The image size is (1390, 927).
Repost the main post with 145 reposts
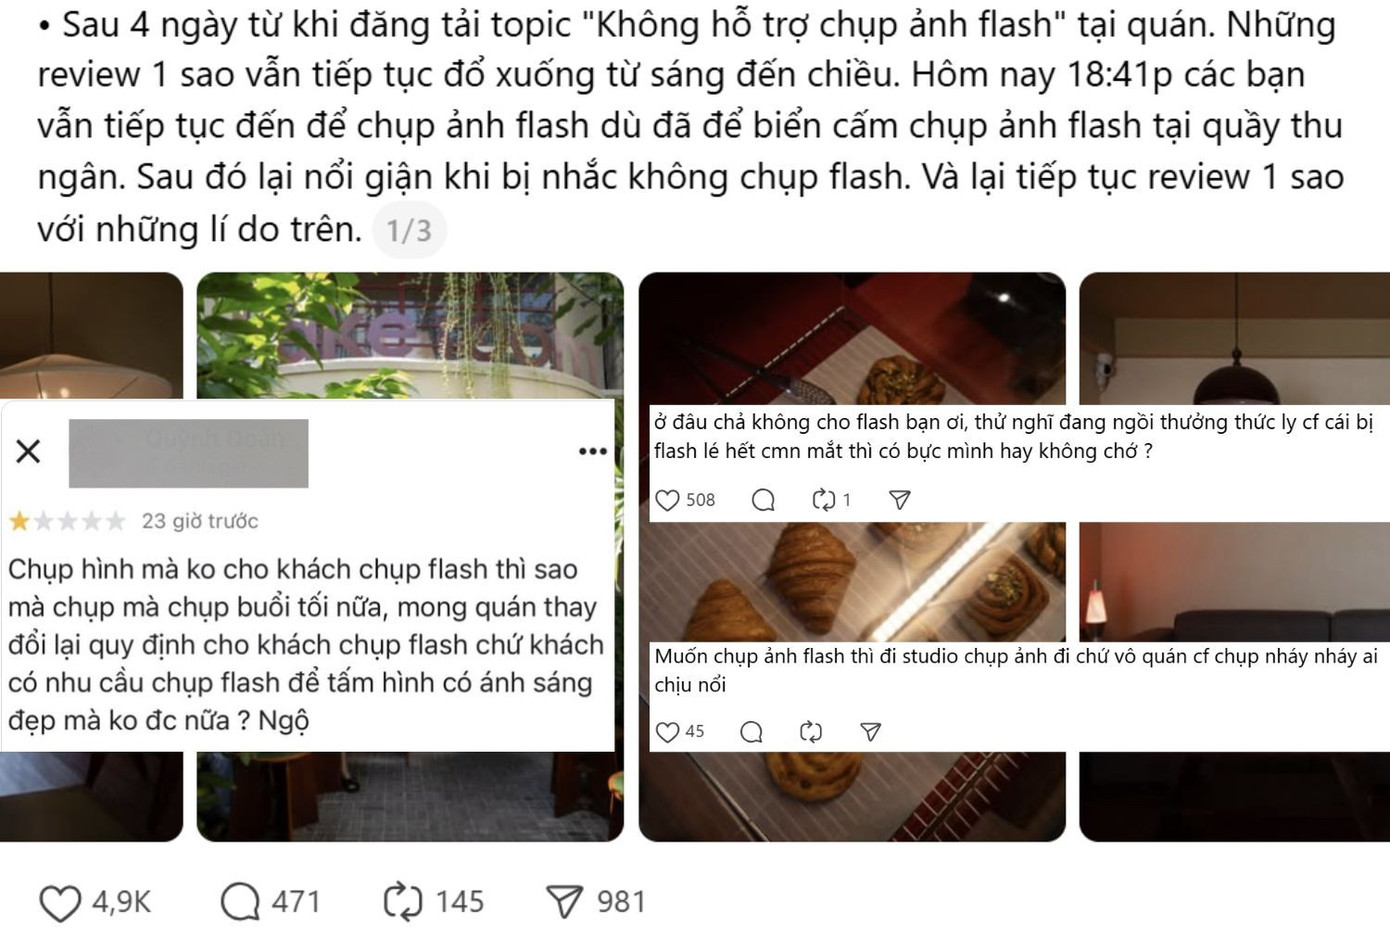[403, 901]
